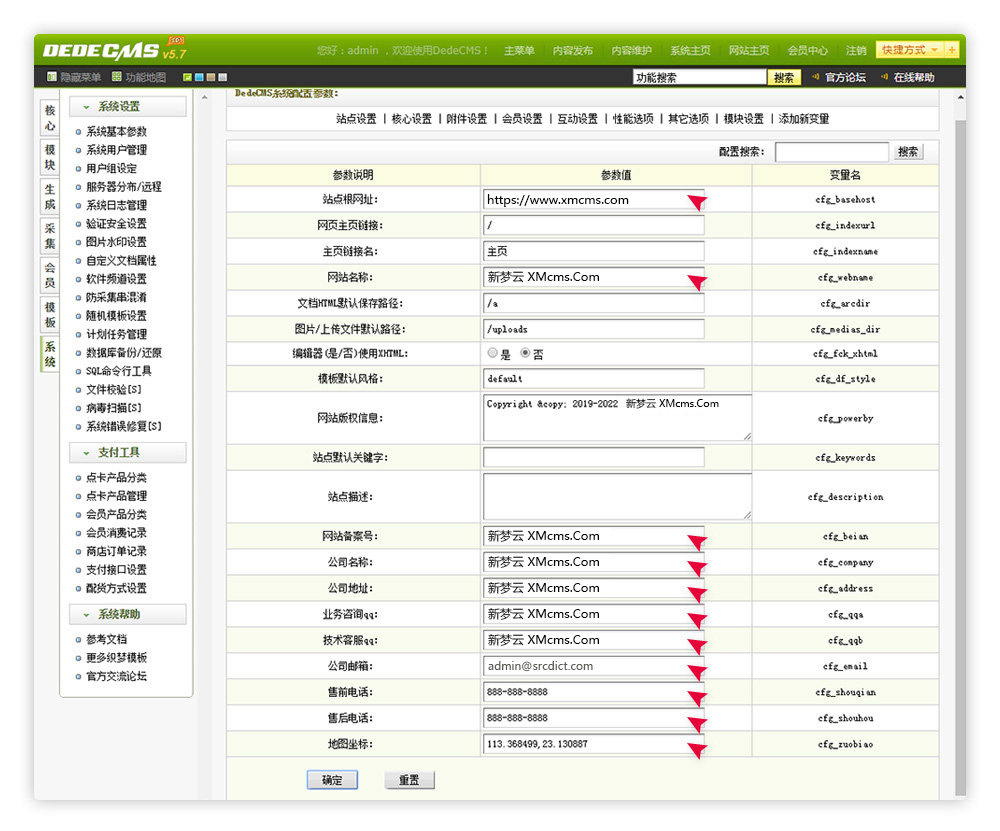Open the 功能地图 (function map) icon
Screen dimensions: 1000x831
[x=118, y=76]
